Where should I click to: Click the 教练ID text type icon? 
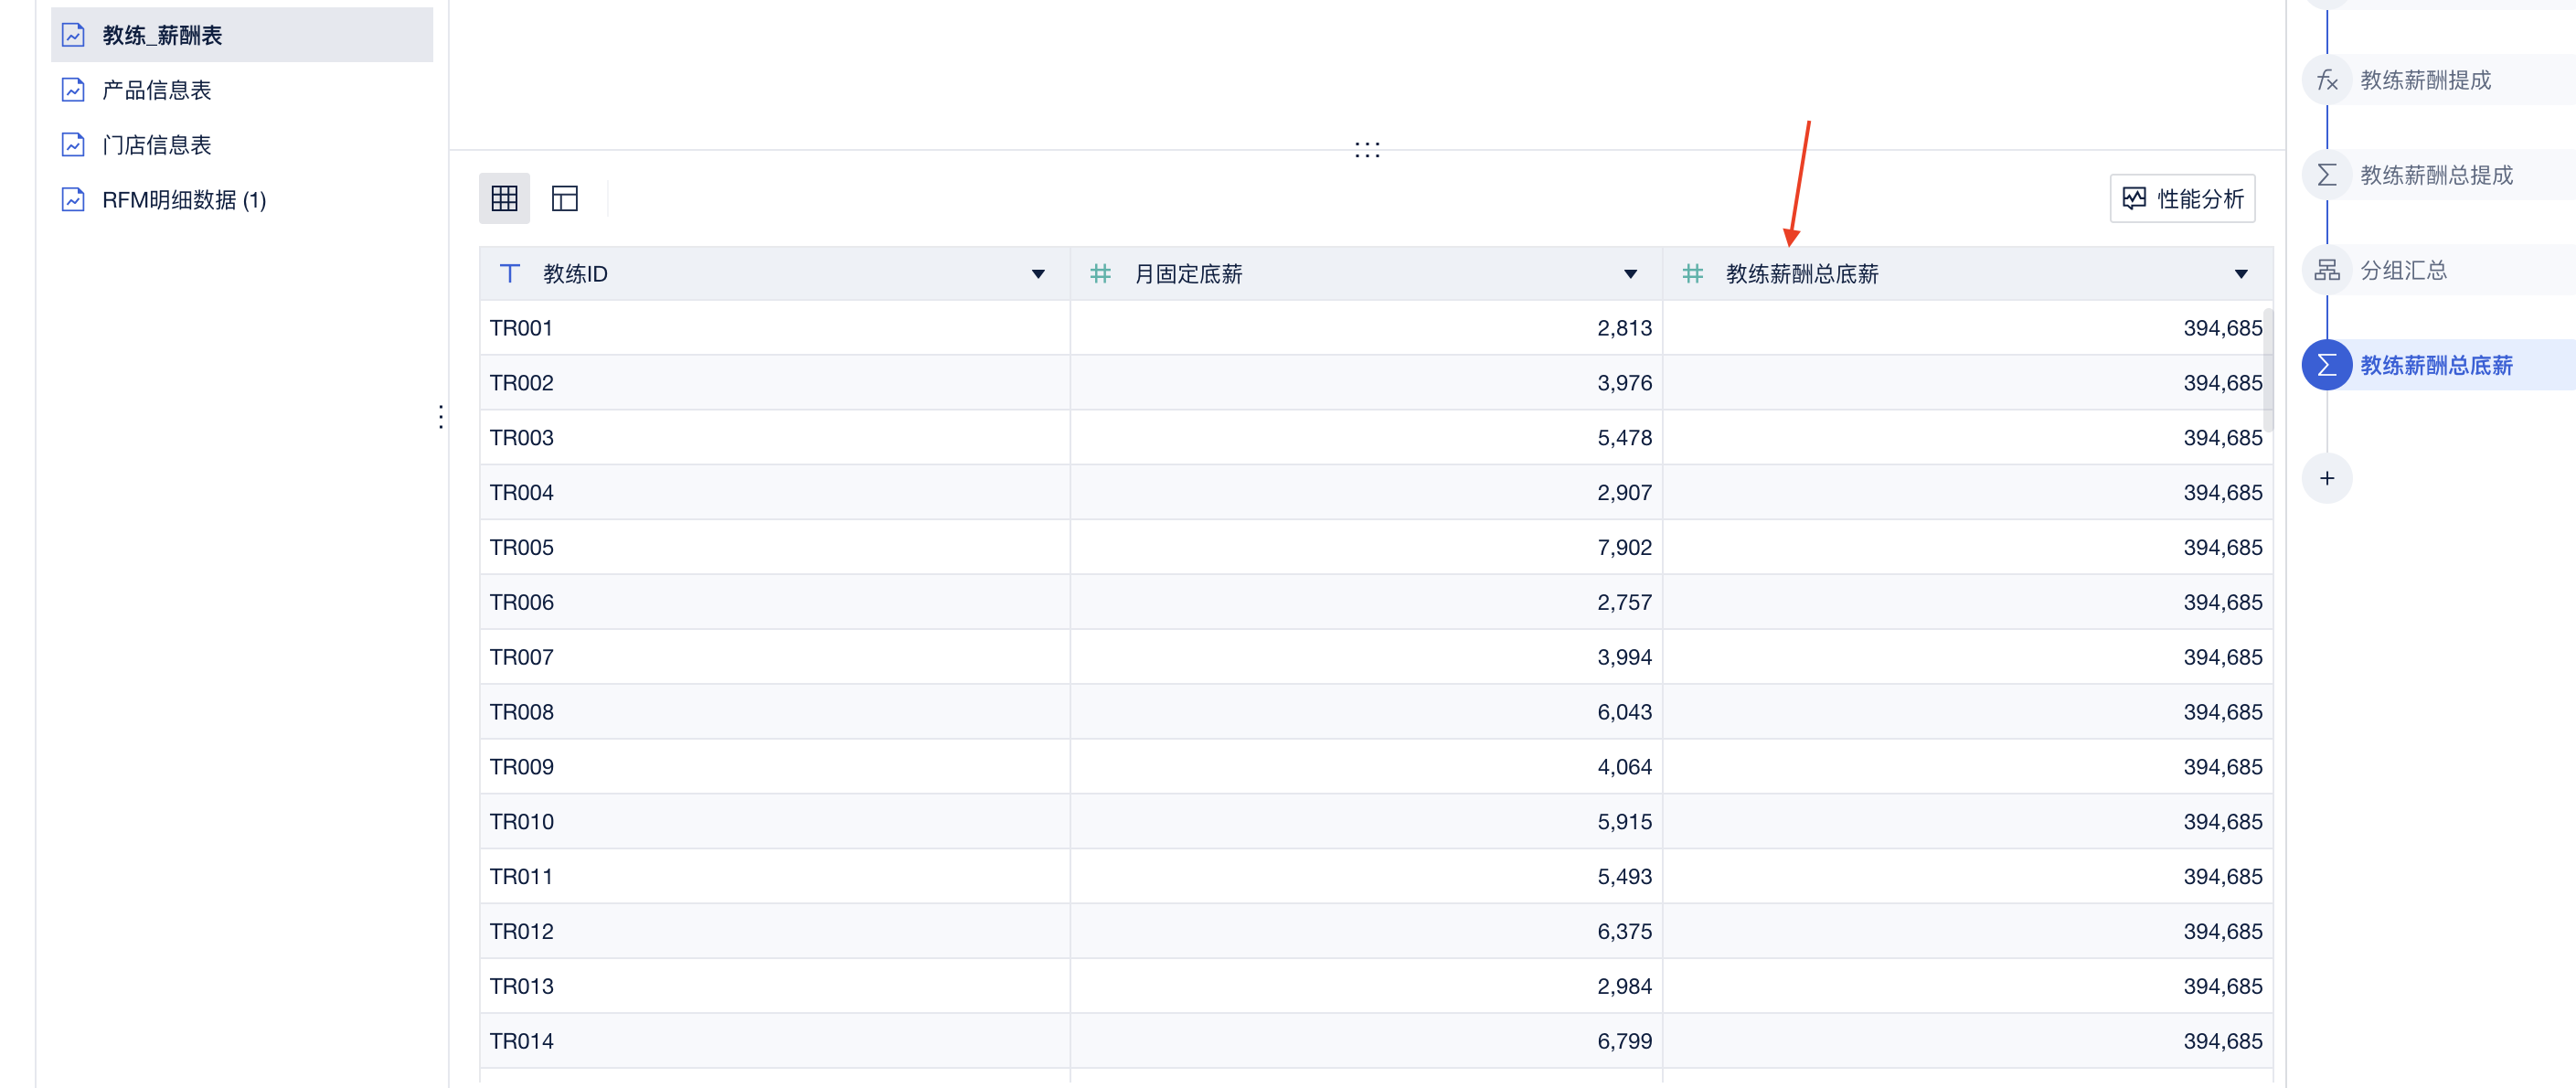[509, 273]
